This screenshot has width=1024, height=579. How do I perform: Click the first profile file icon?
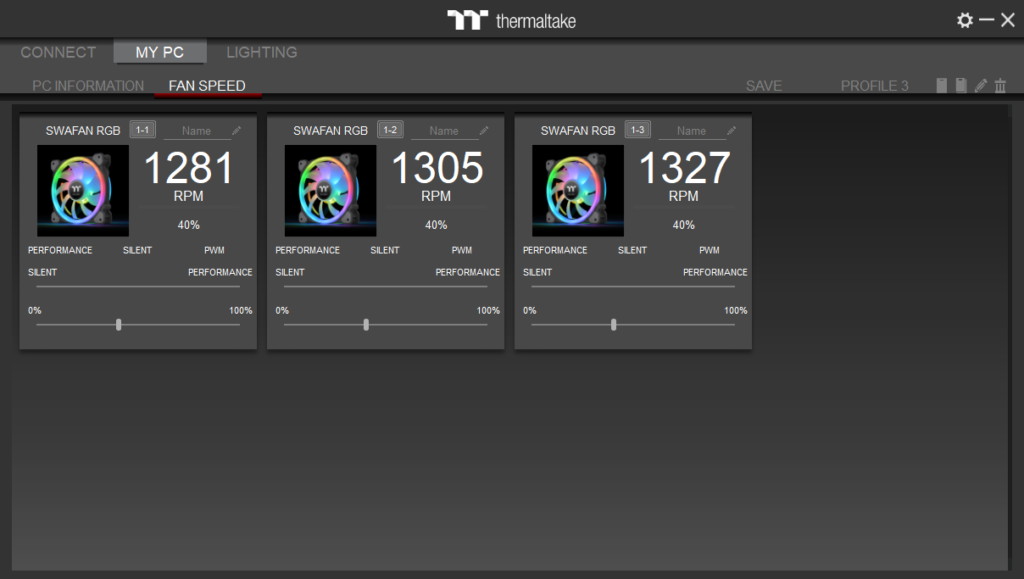pyautogui.click(x=941, y=86)
